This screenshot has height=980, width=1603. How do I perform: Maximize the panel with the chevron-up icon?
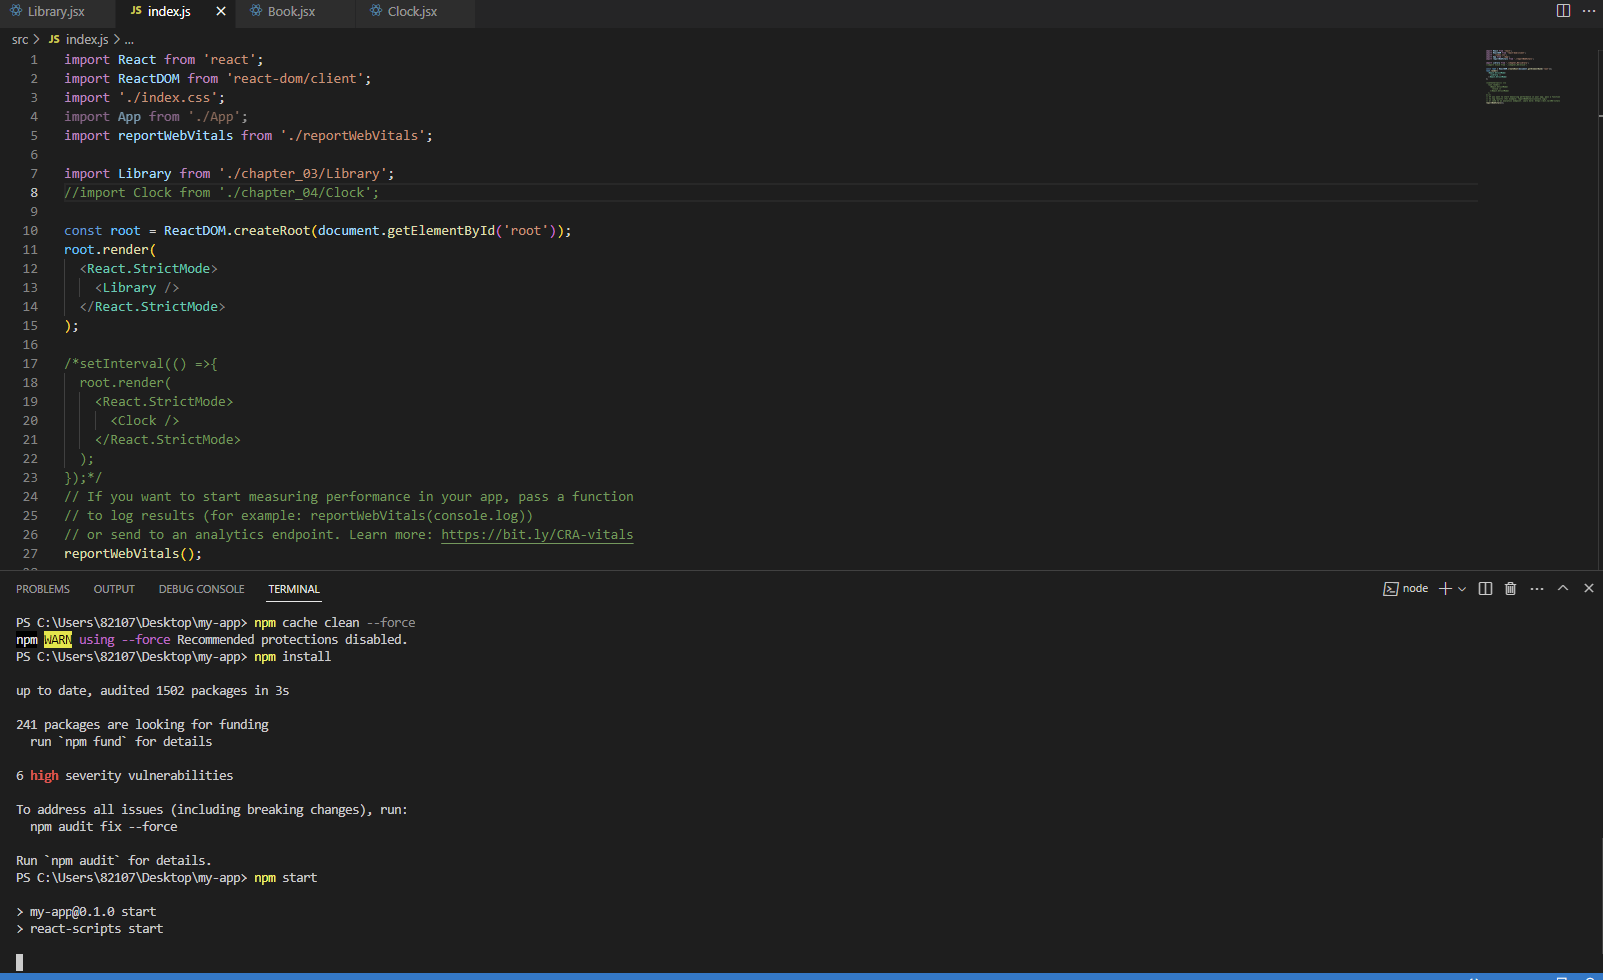point(1563,588)
